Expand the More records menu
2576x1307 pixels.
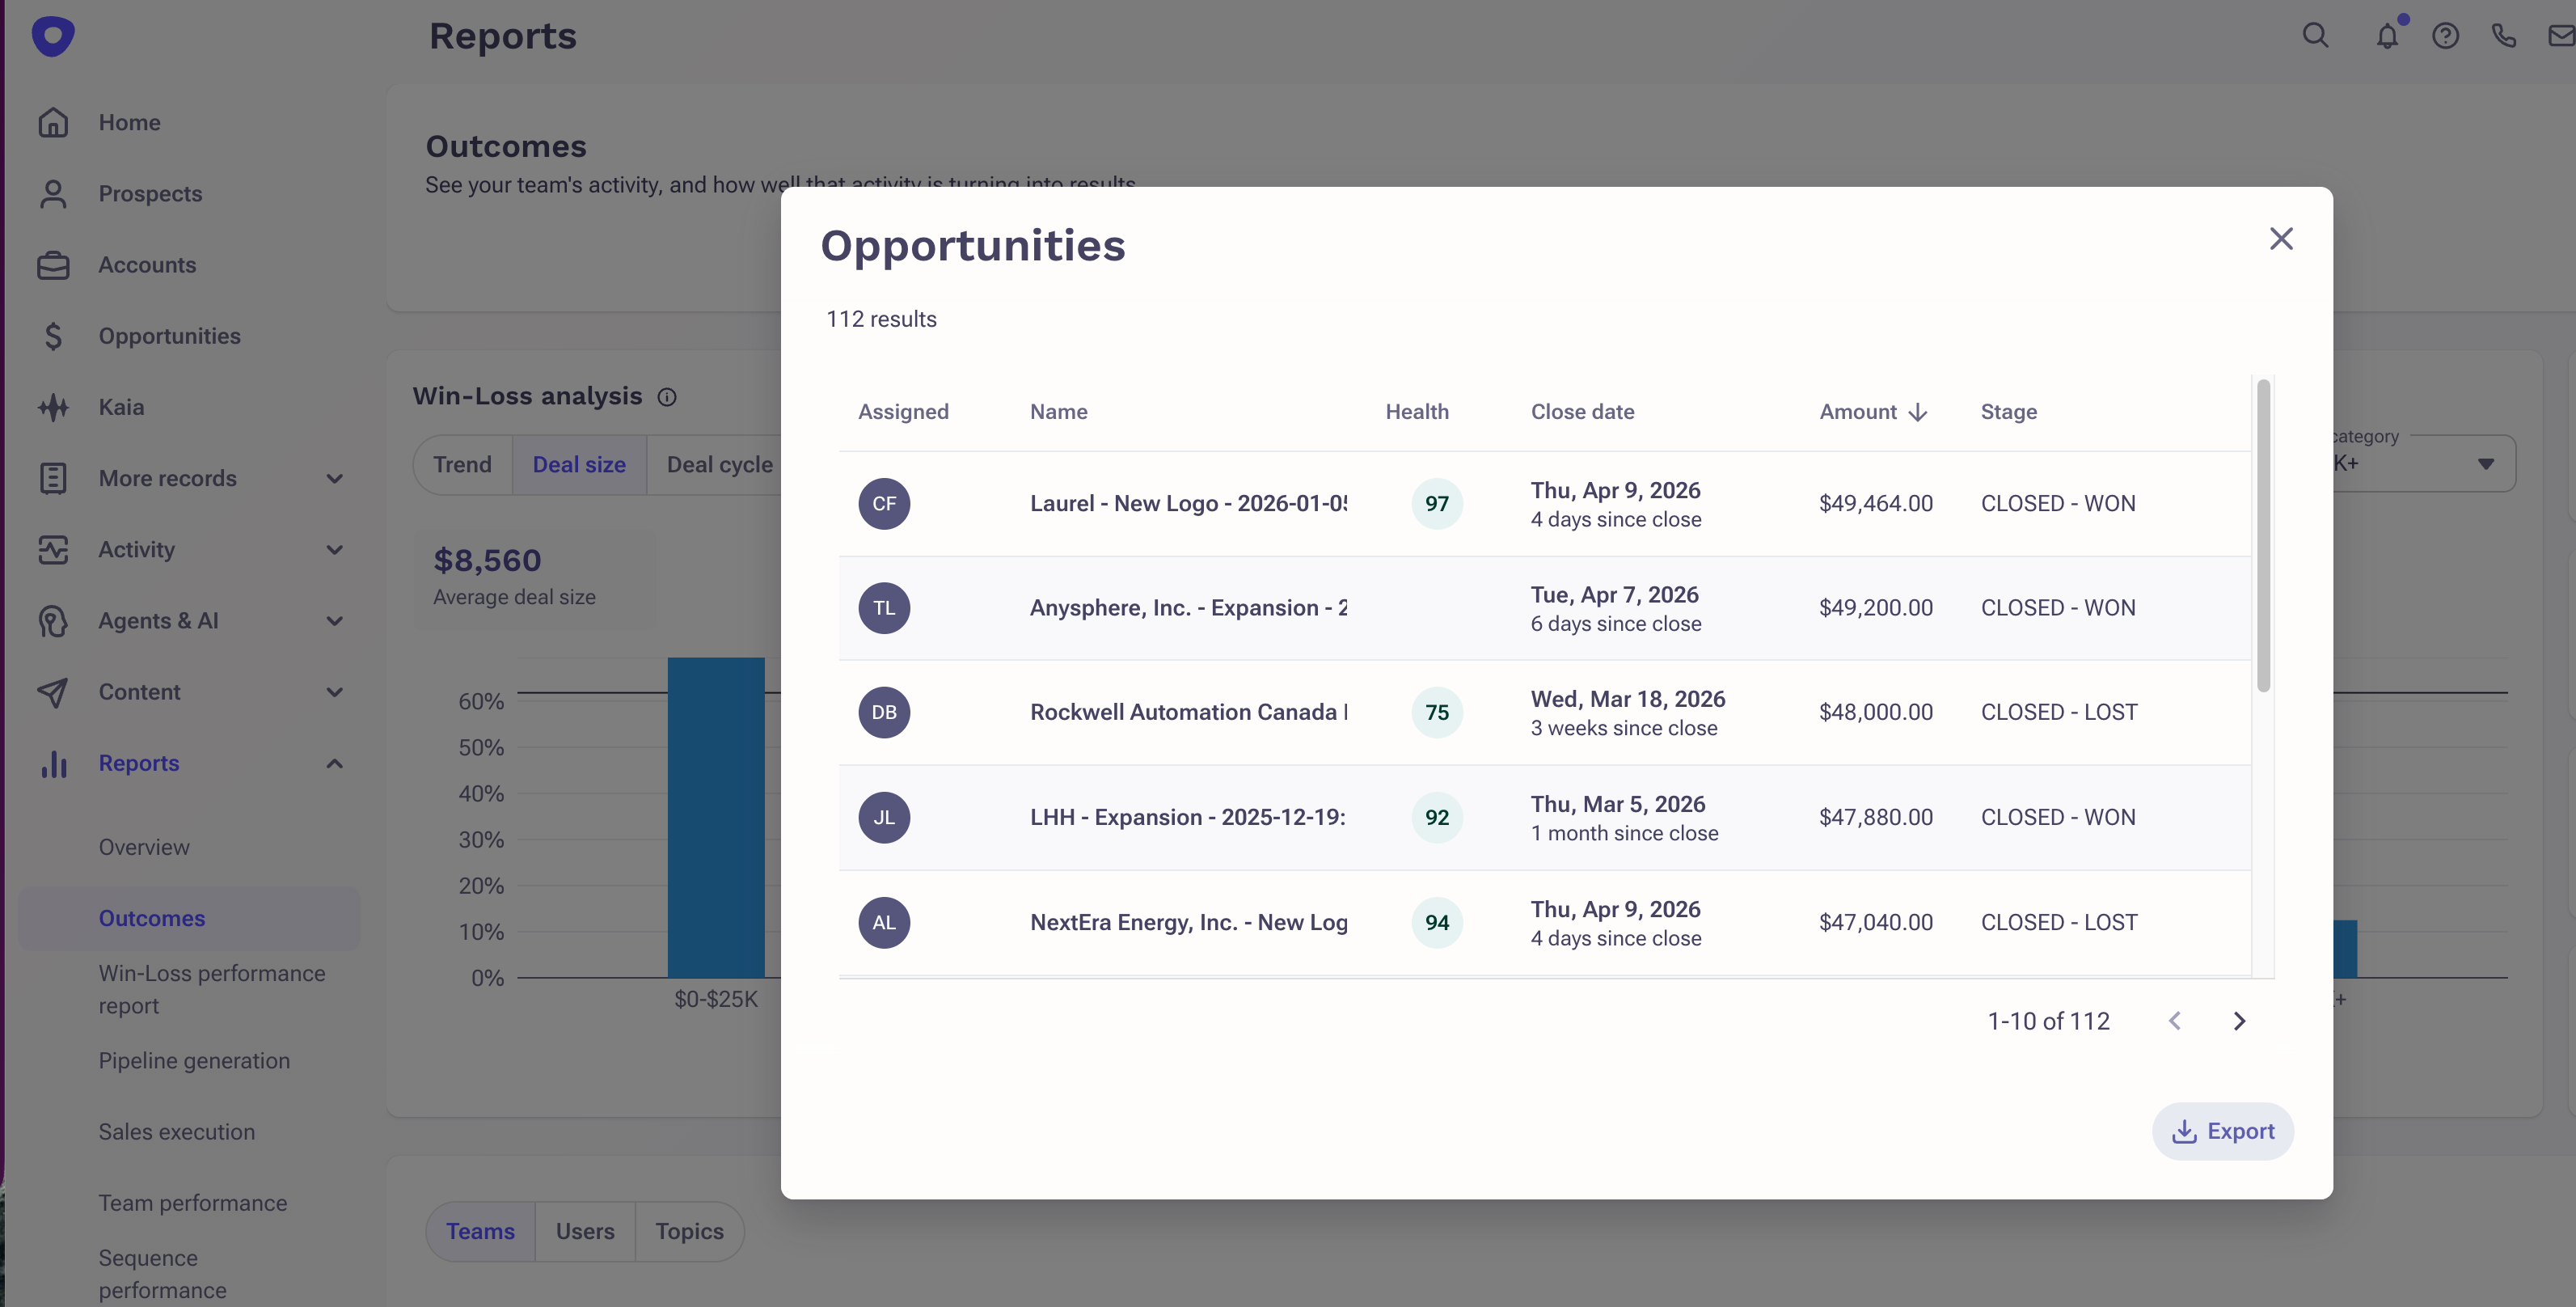pyautogui.click(x=334, y=479)
